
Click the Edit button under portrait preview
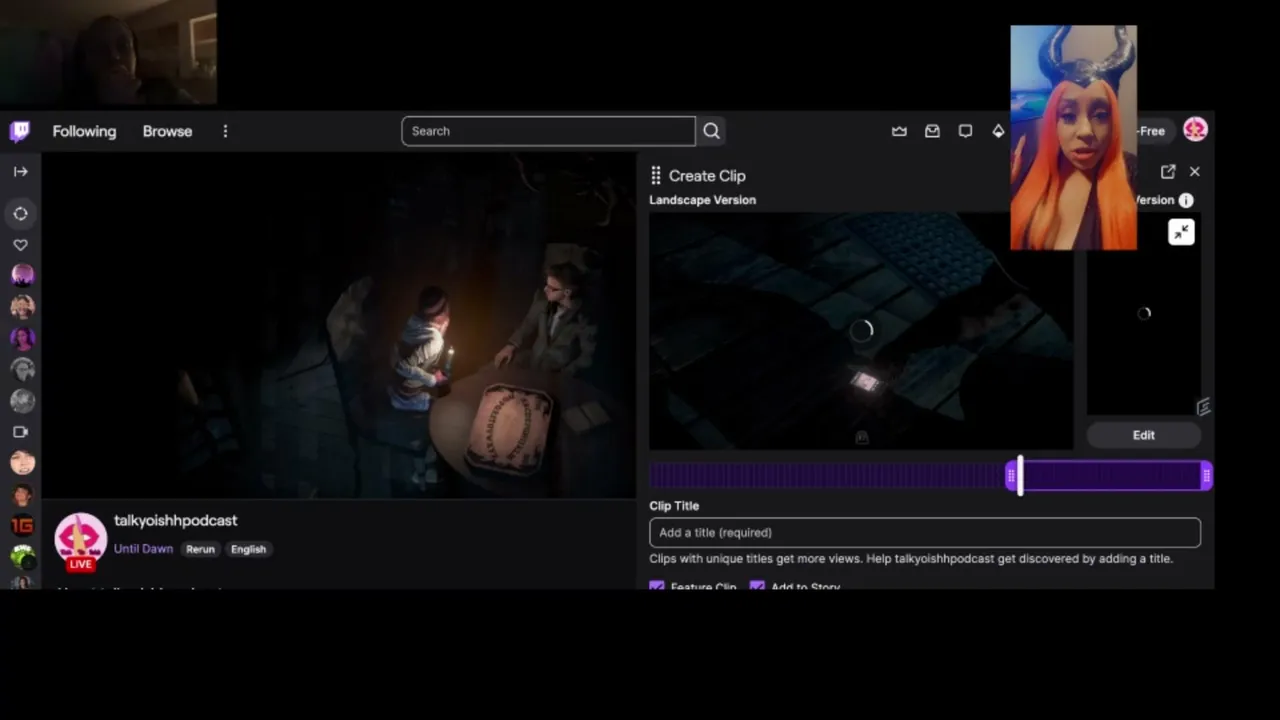[1144, 435]
